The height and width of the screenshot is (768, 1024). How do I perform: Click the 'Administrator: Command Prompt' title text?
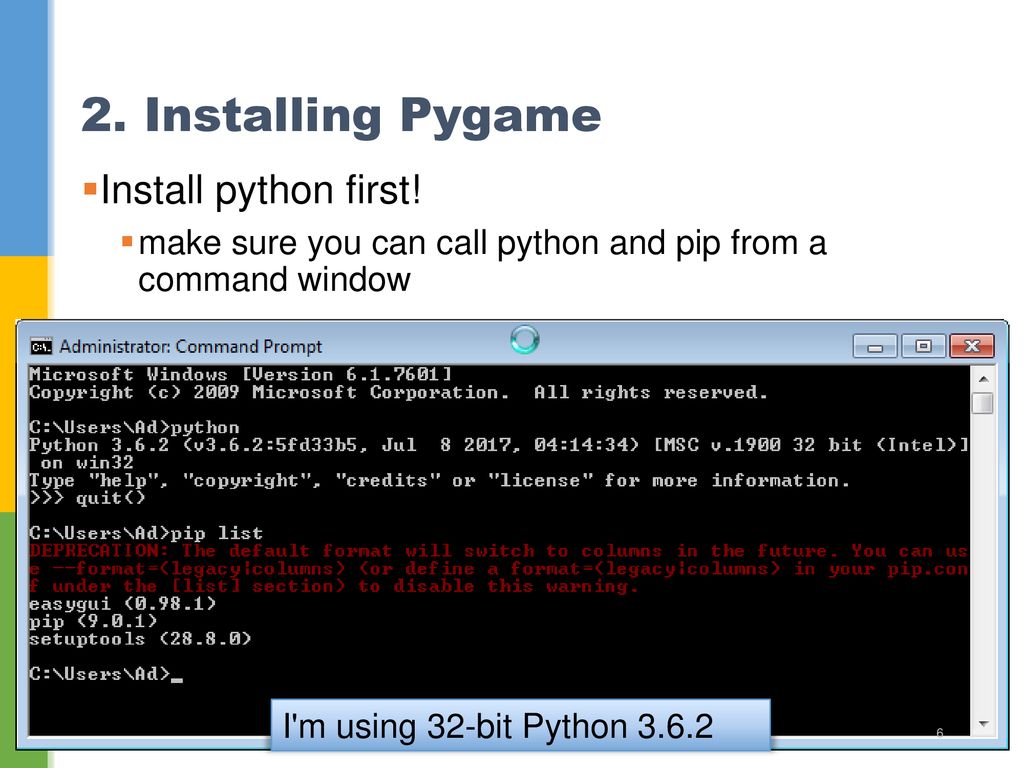pyautogui.click(x=191, y=346)
